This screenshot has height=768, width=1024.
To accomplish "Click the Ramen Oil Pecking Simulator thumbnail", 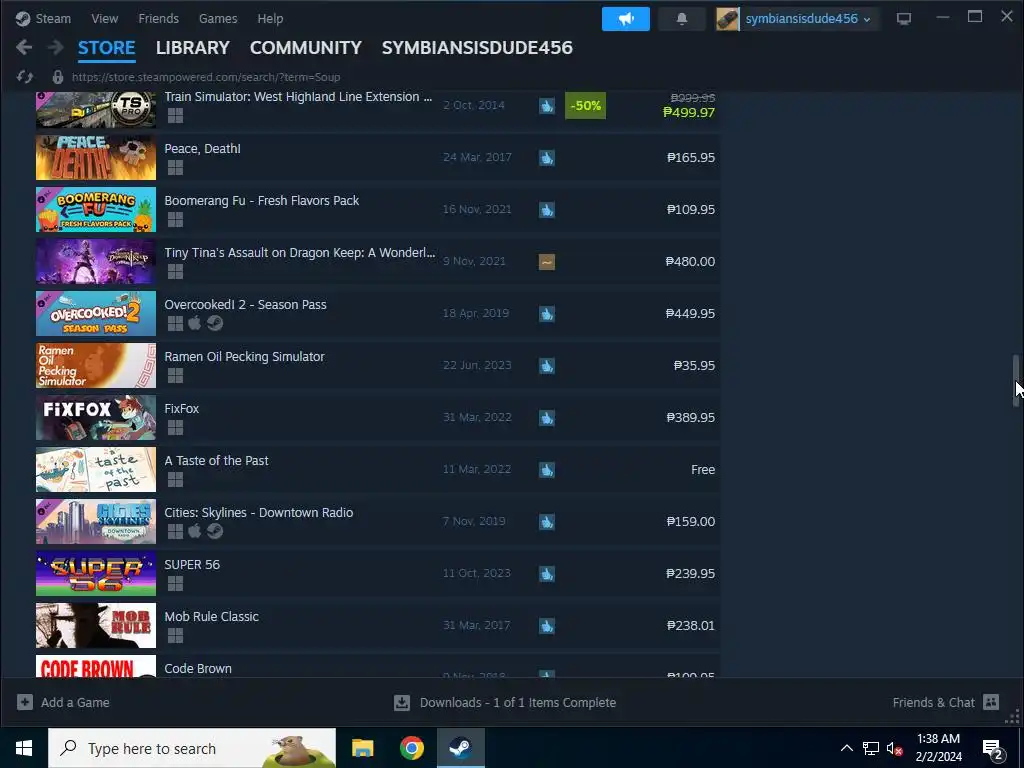I will (x=96, y=366).
